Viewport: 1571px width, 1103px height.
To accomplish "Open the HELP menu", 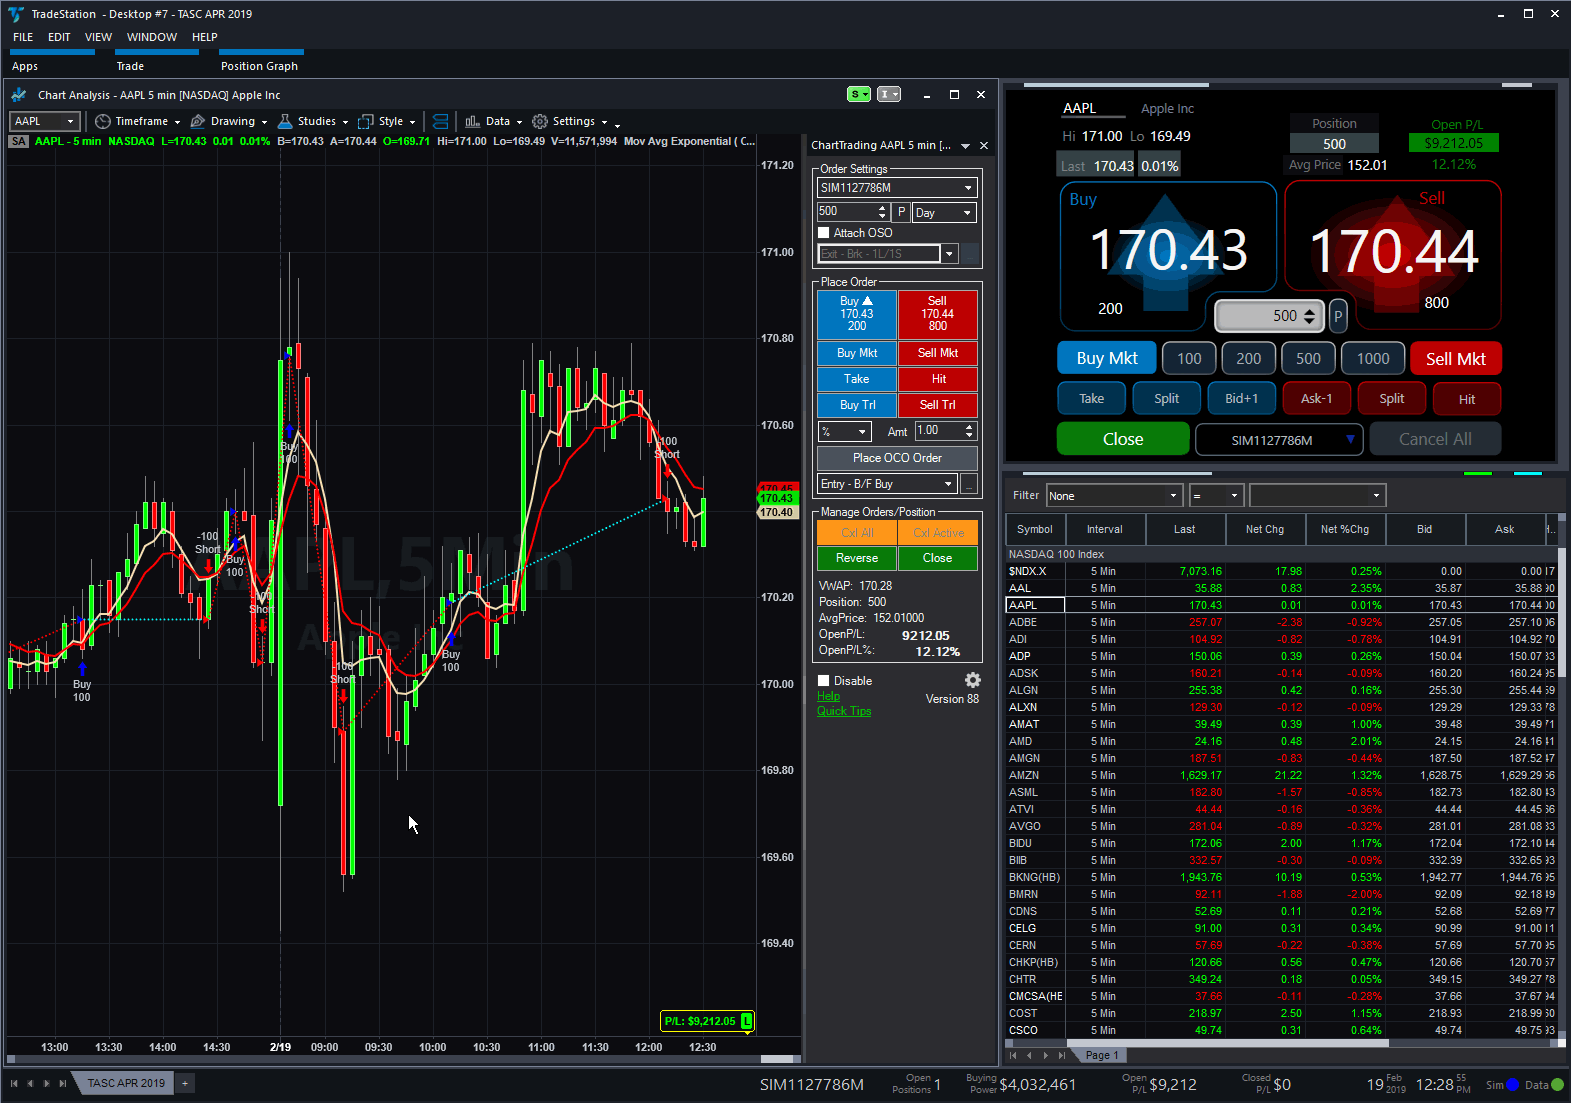I will 205,37.
